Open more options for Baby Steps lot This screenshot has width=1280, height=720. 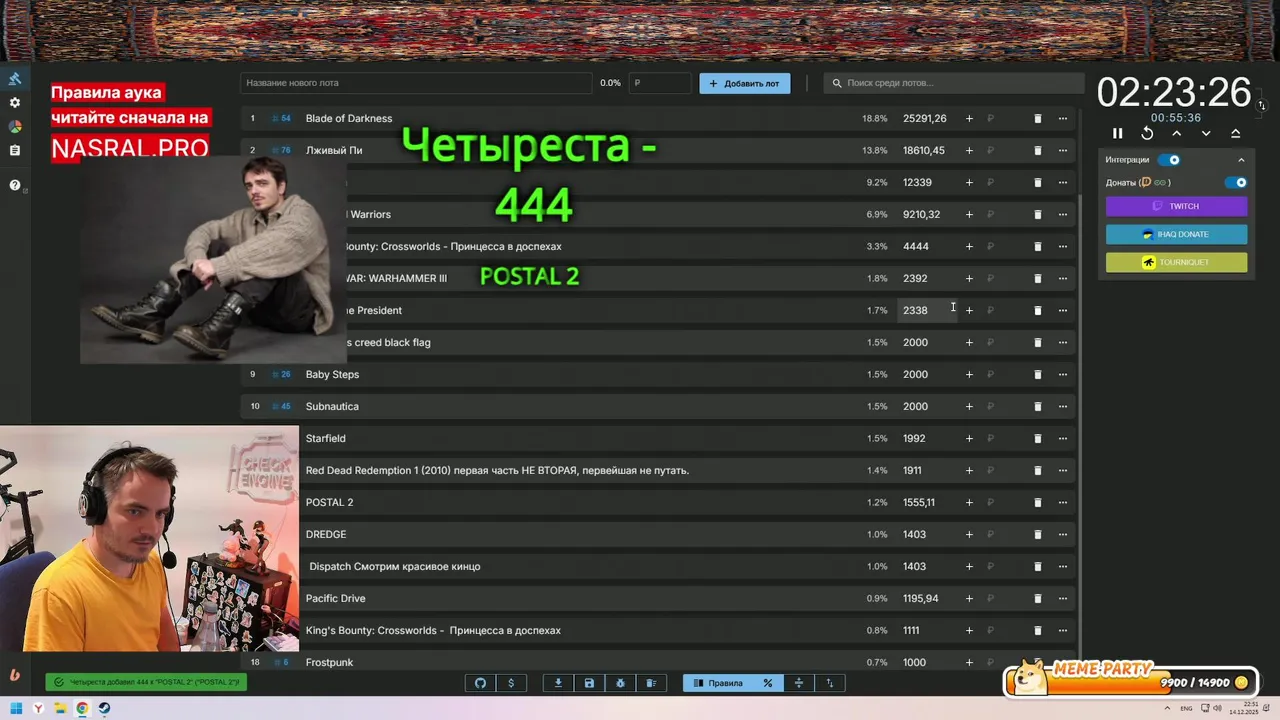click(x=1063, y=374)
